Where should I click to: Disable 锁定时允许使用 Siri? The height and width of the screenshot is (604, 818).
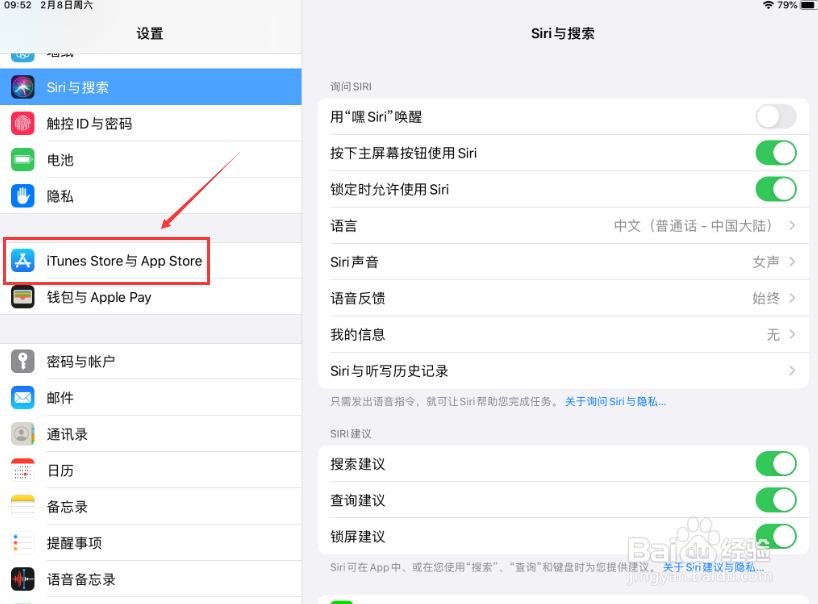pos(776,188)
